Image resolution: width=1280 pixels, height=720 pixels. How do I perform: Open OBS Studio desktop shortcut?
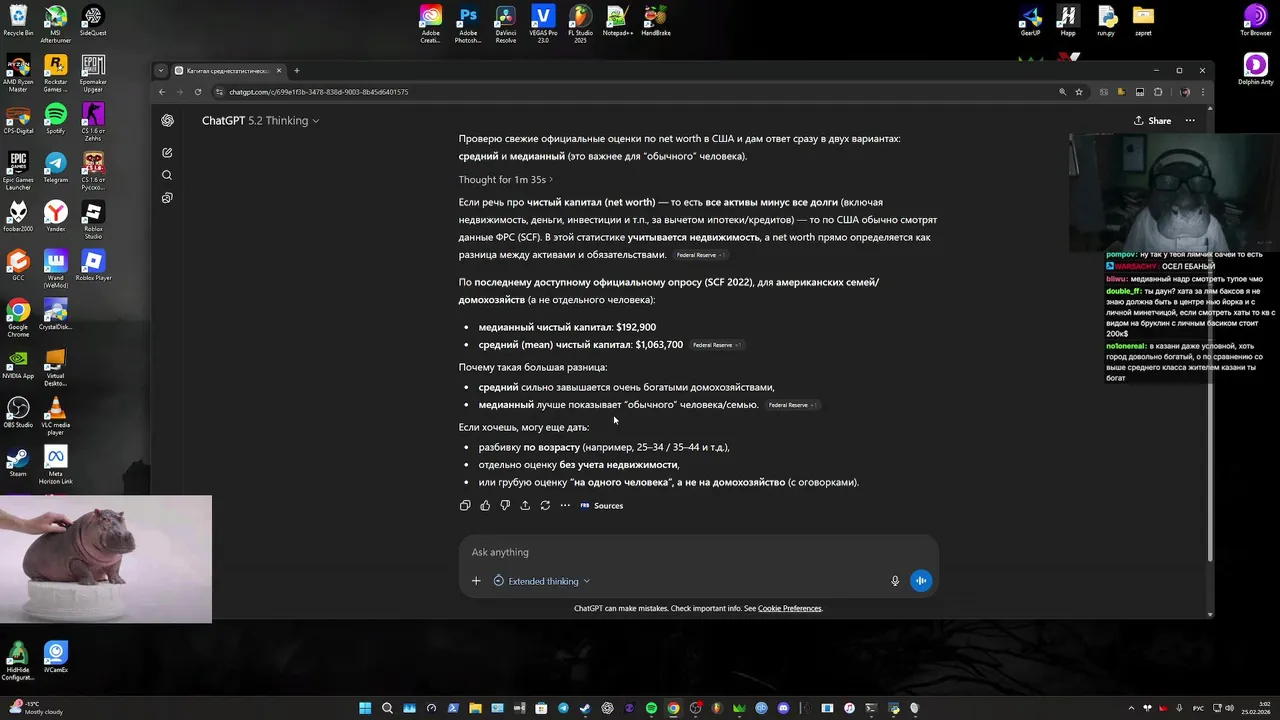(x=18, y=411)
